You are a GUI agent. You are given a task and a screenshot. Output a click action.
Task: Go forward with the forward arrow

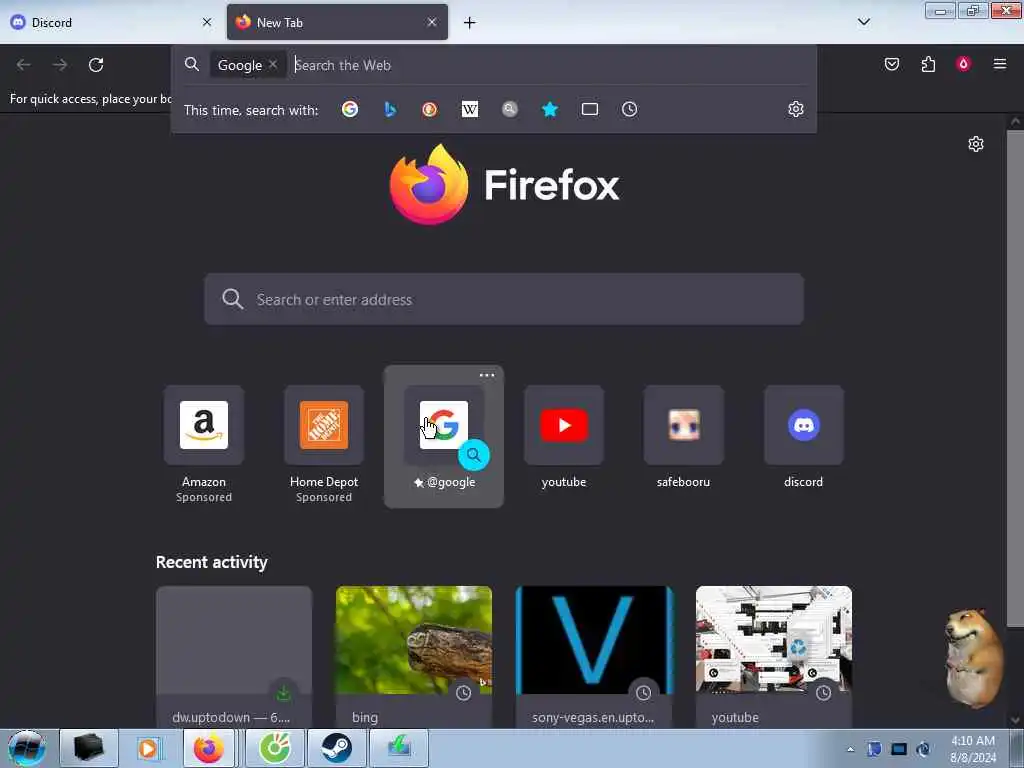60,65
